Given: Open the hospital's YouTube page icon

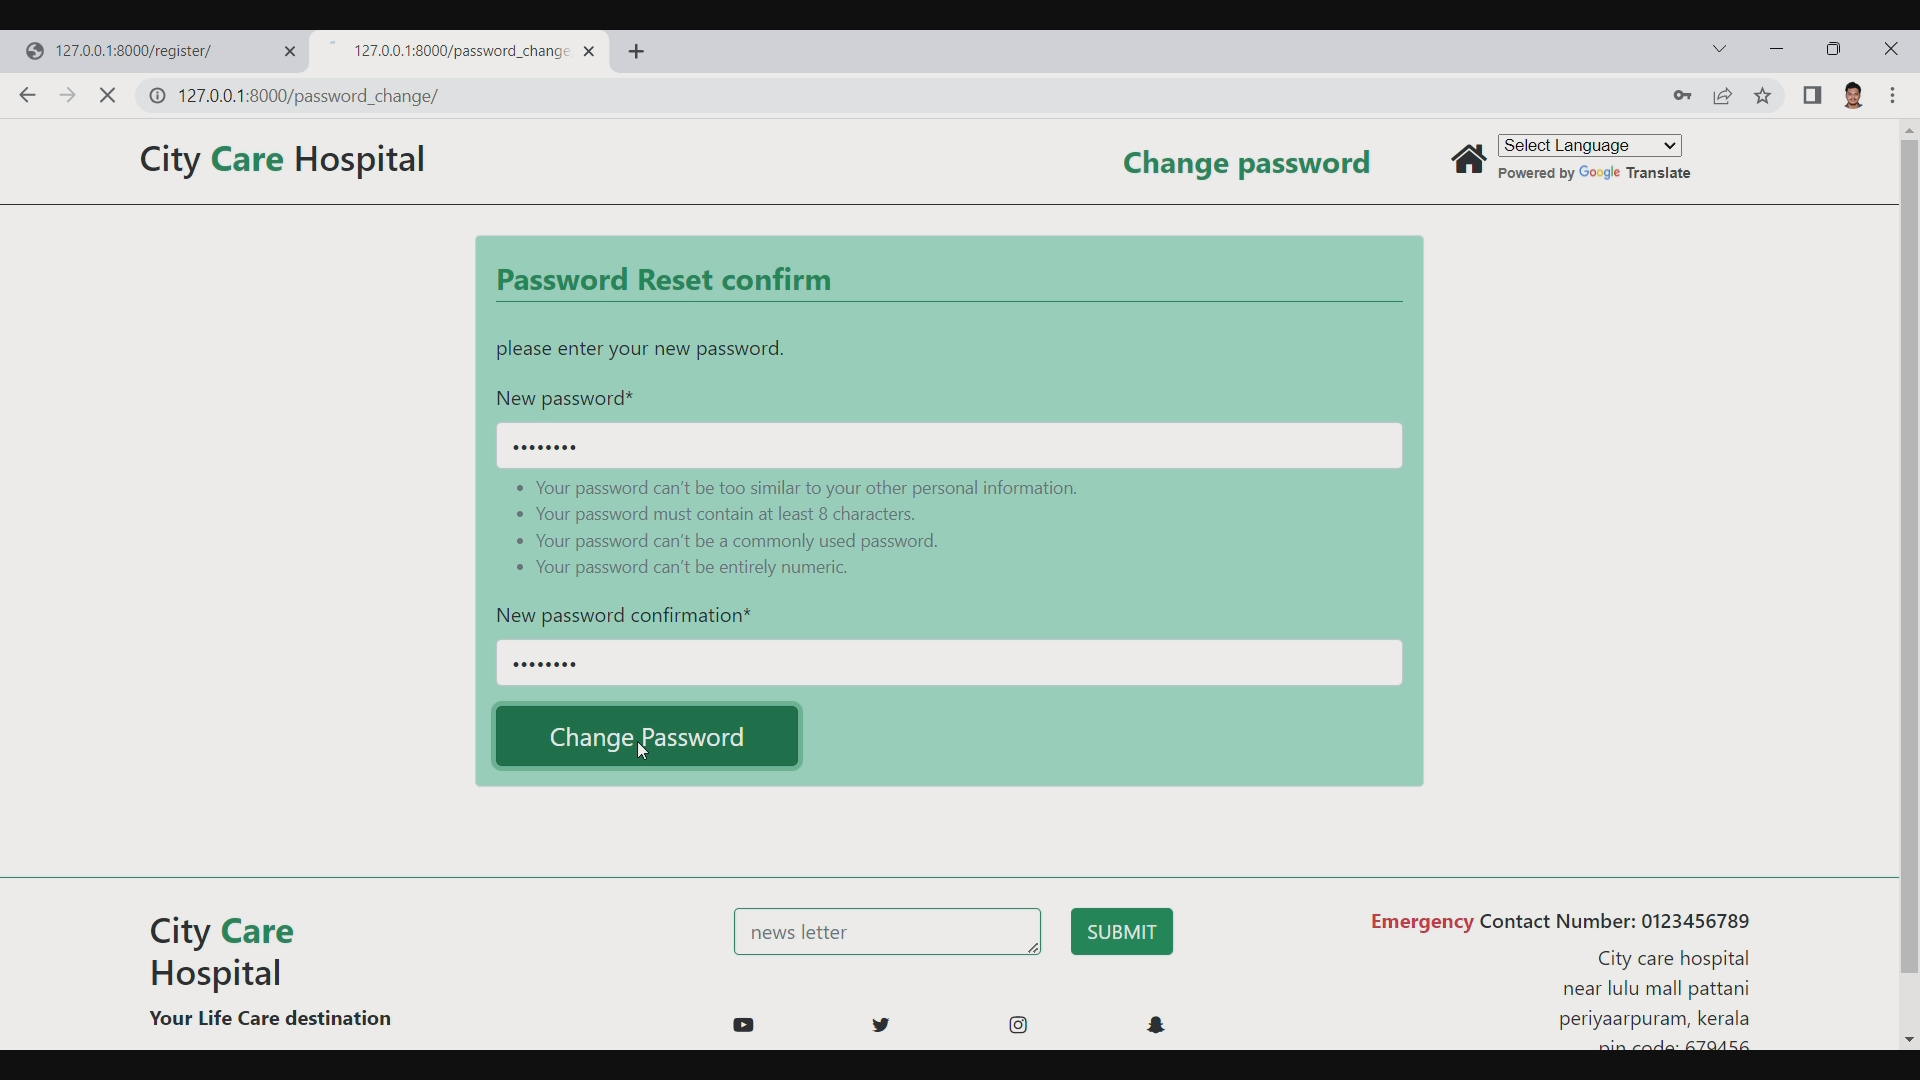Looking at the screenshot, I should click(x=744, y=1025).
